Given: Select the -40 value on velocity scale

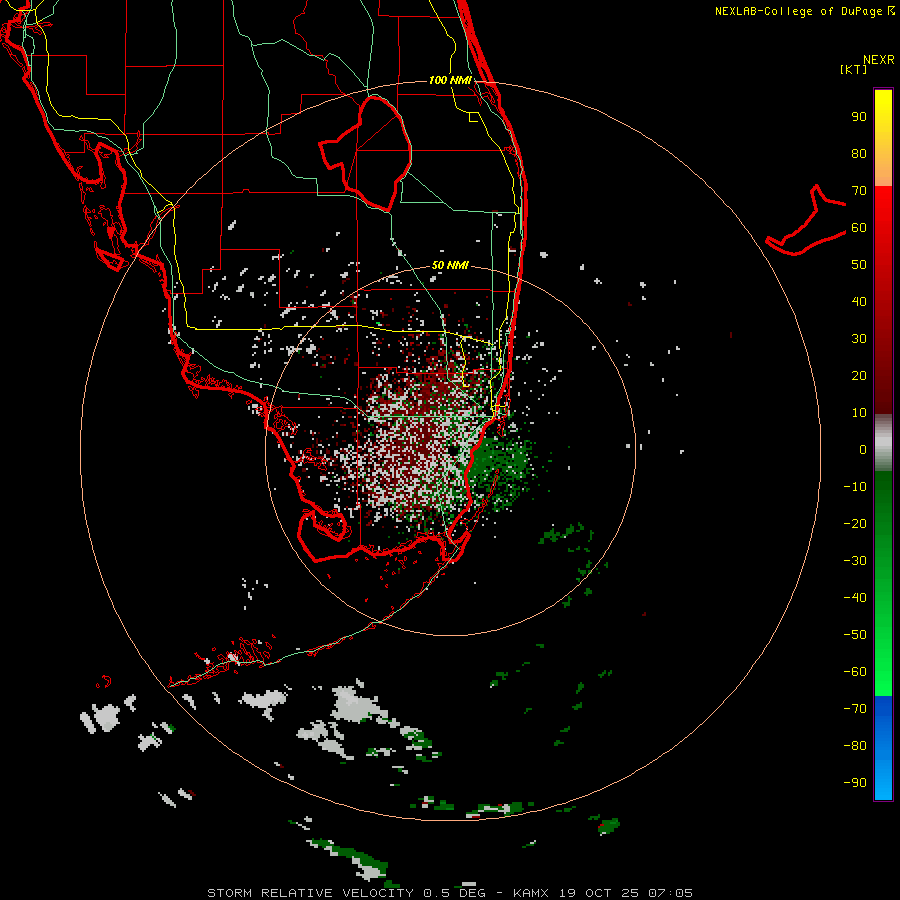Looking at the screenshot, I should click(855, 598).
